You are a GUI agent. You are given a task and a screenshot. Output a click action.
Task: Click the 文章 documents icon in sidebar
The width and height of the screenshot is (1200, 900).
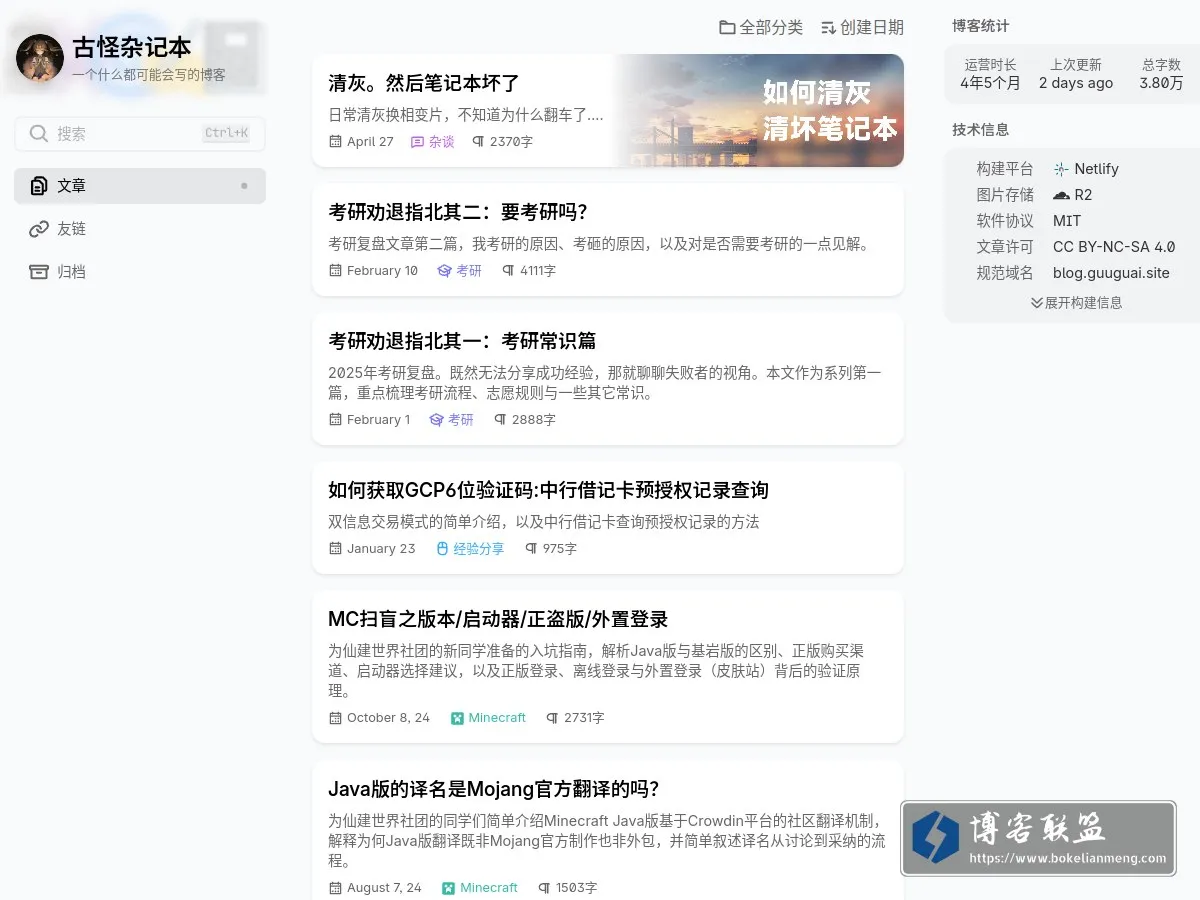click(x=39, y=186)
